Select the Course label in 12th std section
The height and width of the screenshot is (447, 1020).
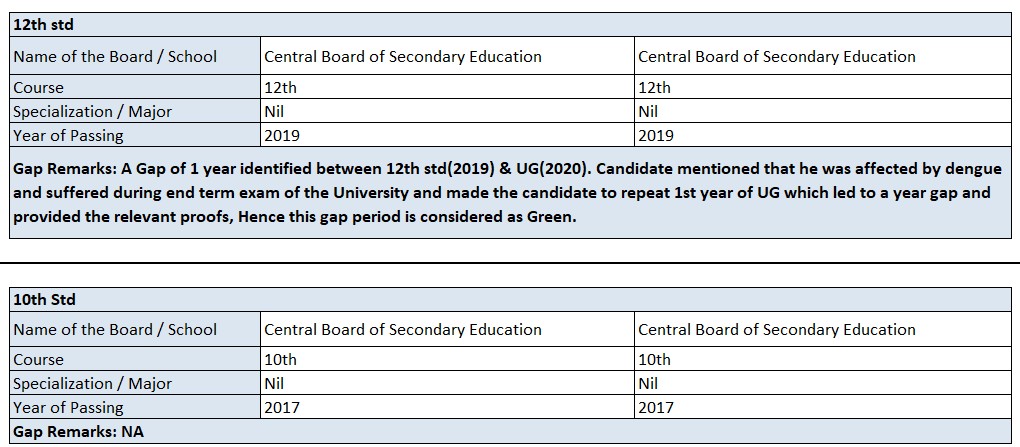tap(39, 88)
